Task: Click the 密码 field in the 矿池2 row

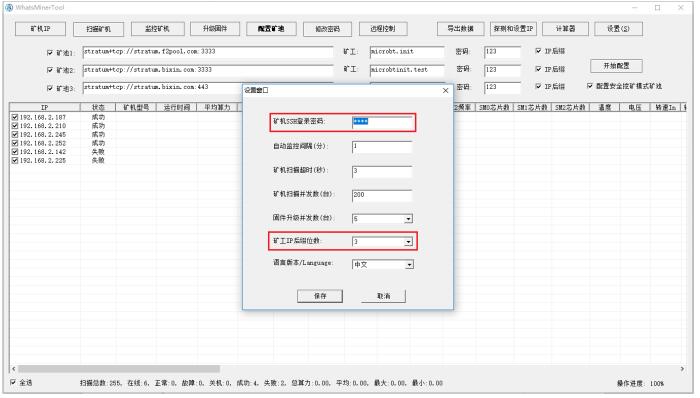Action: 503,70
